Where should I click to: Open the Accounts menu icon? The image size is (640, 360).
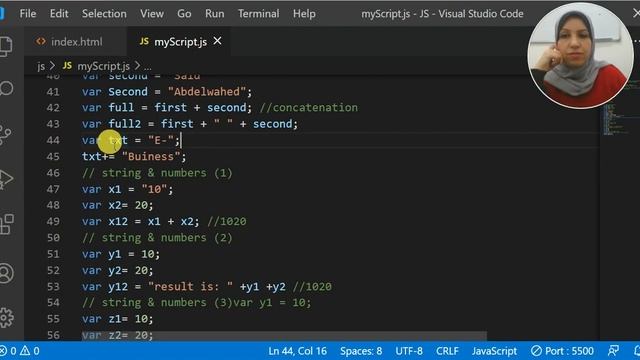tap(6, 273)
